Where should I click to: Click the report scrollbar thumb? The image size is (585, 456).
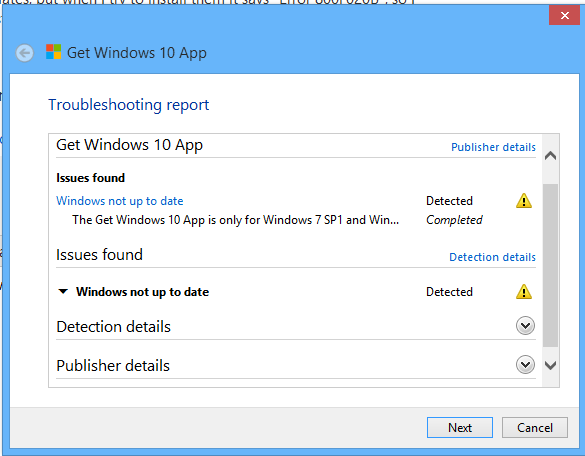point(550,265)
